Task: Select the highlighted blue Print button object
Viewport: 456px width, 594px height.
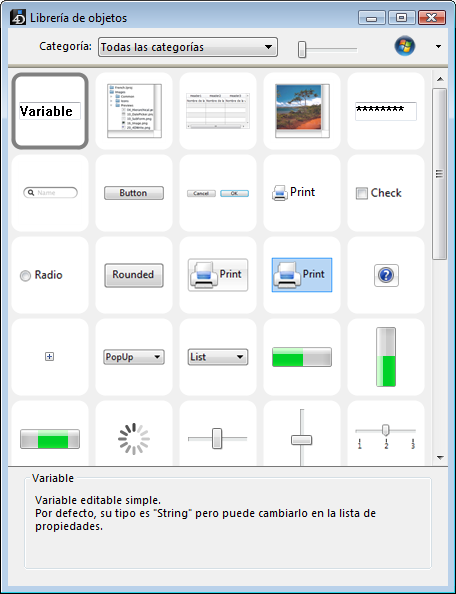Action: (302, 275)
